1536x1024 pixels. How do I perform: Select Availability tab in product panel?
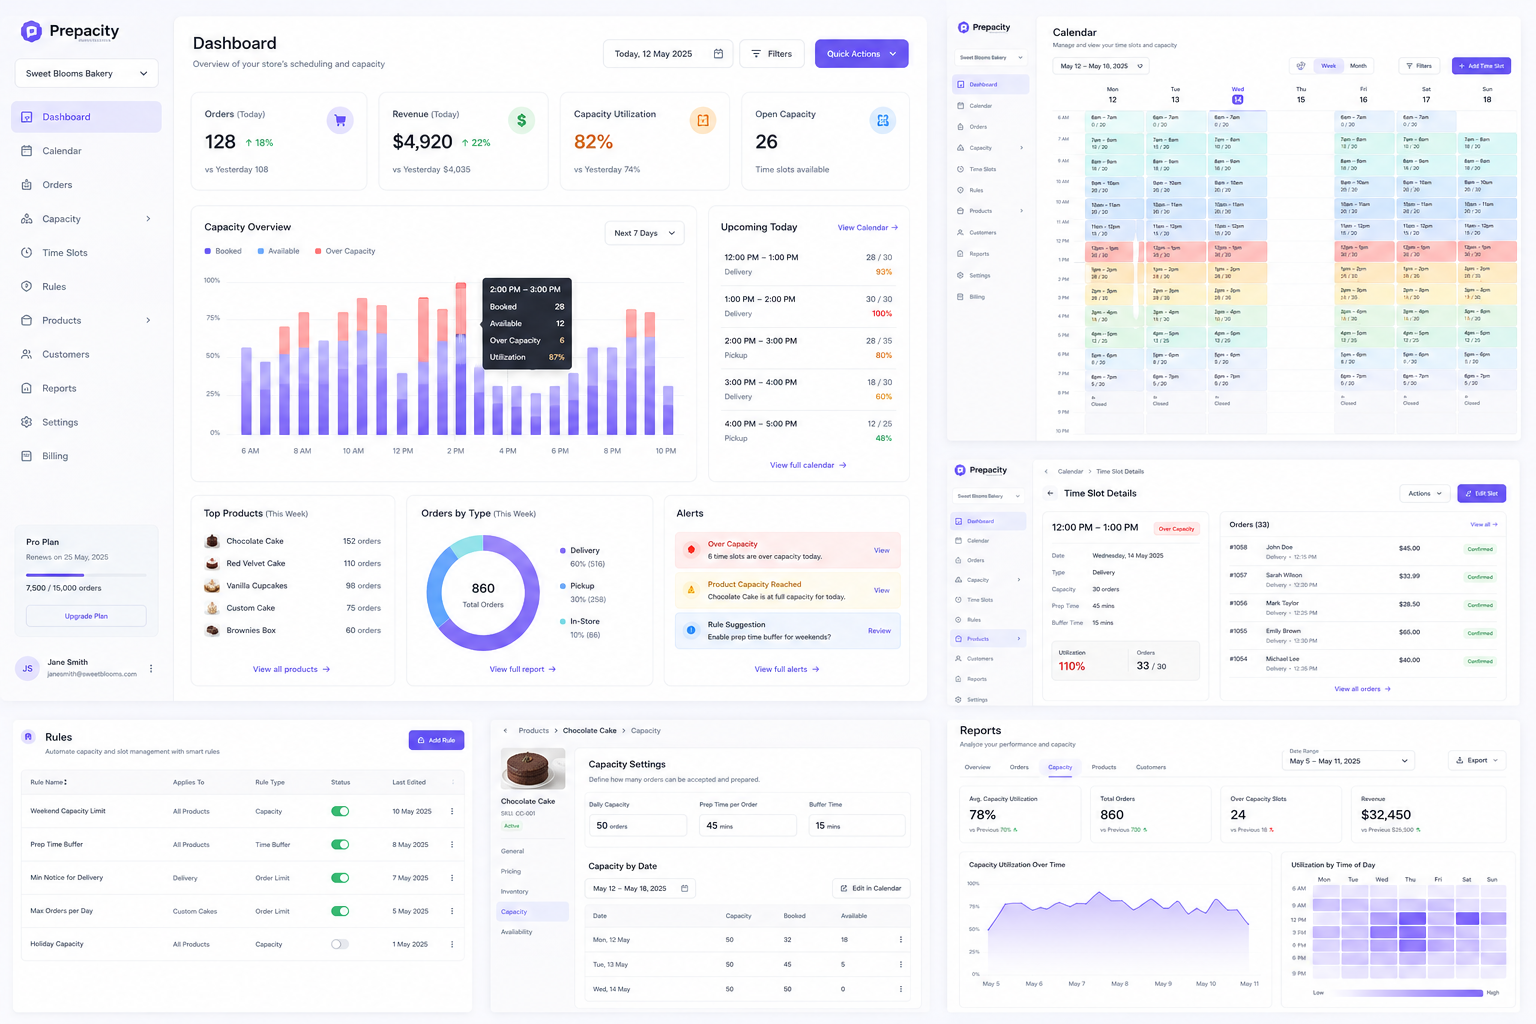click(x=517, y=932)
